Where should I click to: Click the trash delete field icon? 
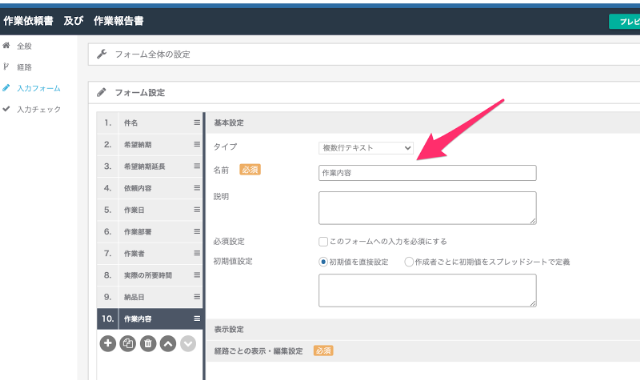pos(148,343)
